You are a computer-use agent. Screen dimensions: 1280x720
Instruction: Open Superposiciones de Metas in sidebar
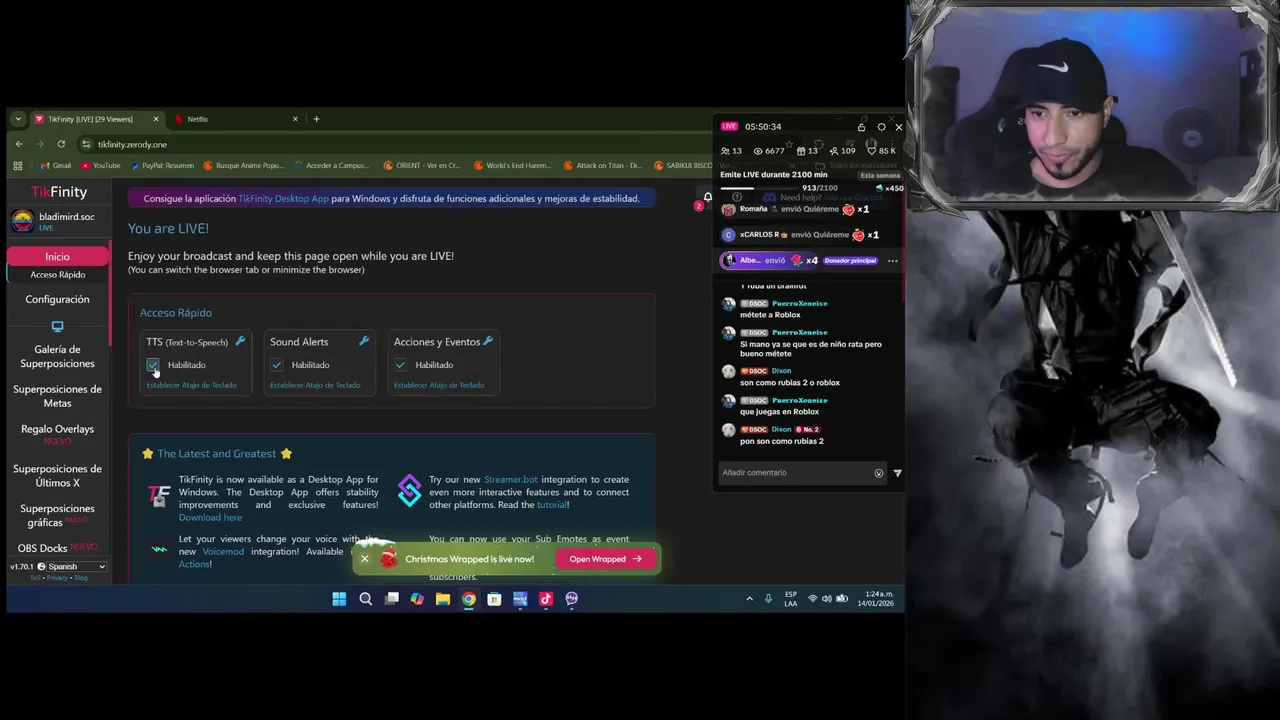click(x=57, y=396)
